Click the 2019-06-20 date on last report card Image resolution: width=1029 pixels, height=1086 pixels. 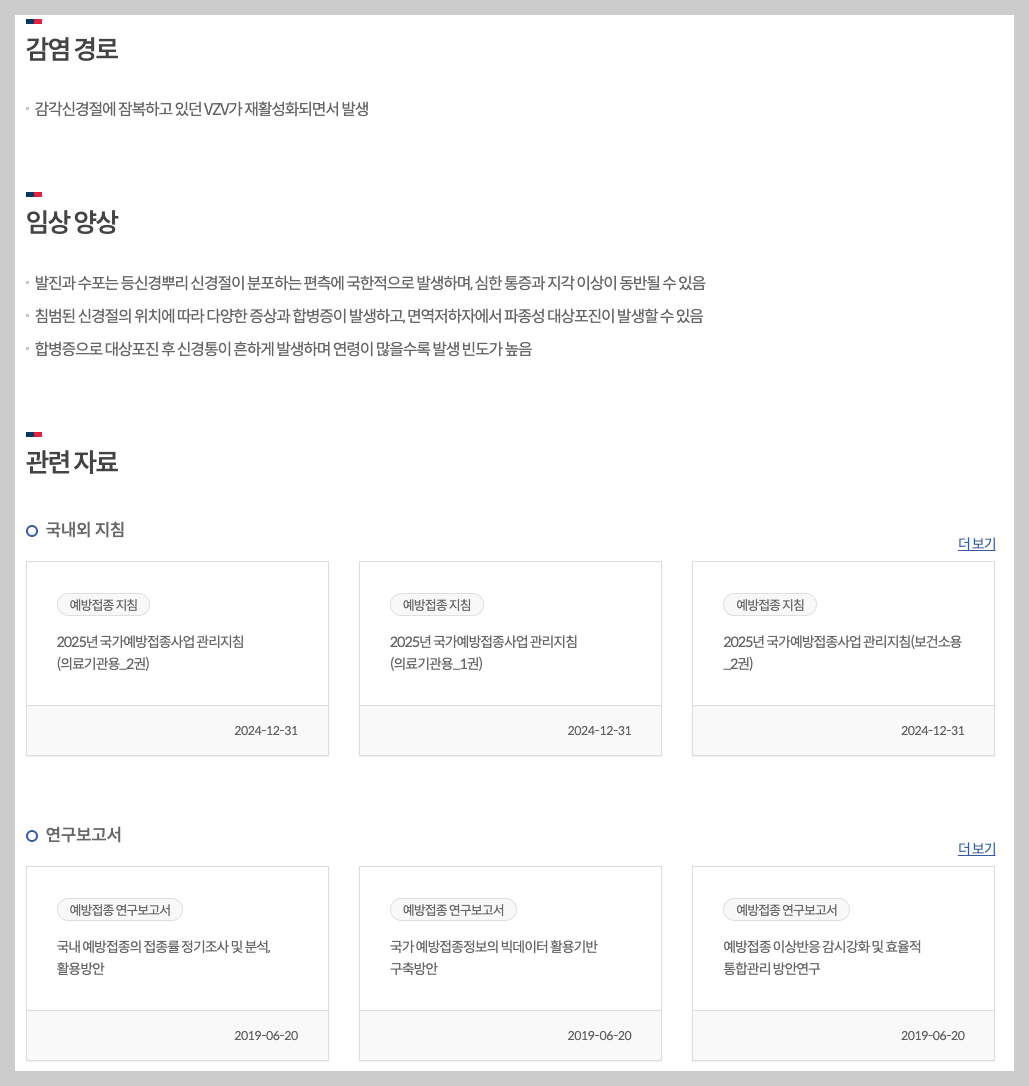click(931, 1036)
